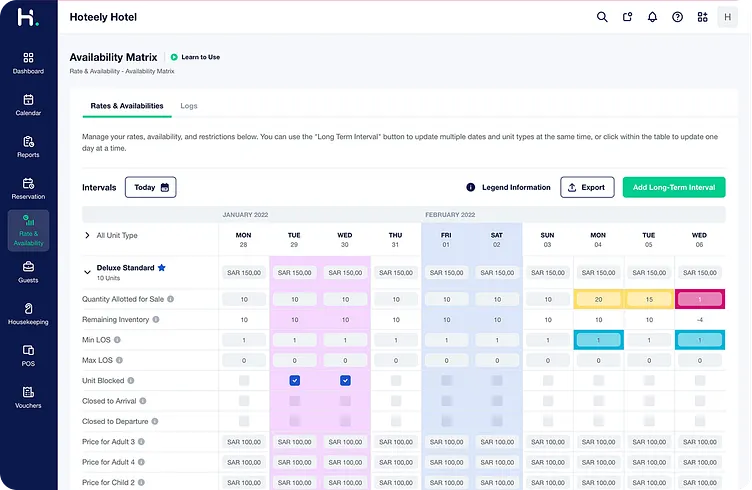Click info icon beside Price for Adult 3

(141, 442)
